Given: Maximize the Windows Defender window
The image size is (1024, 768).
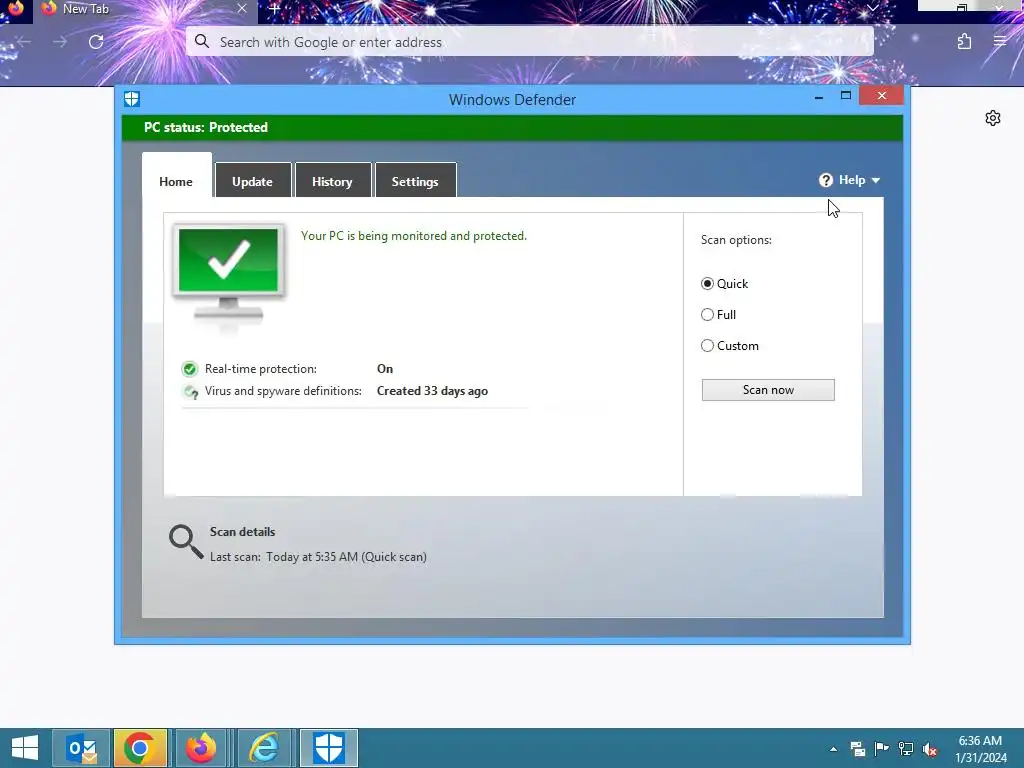Looking at the screenshot, I should [846, 96].
